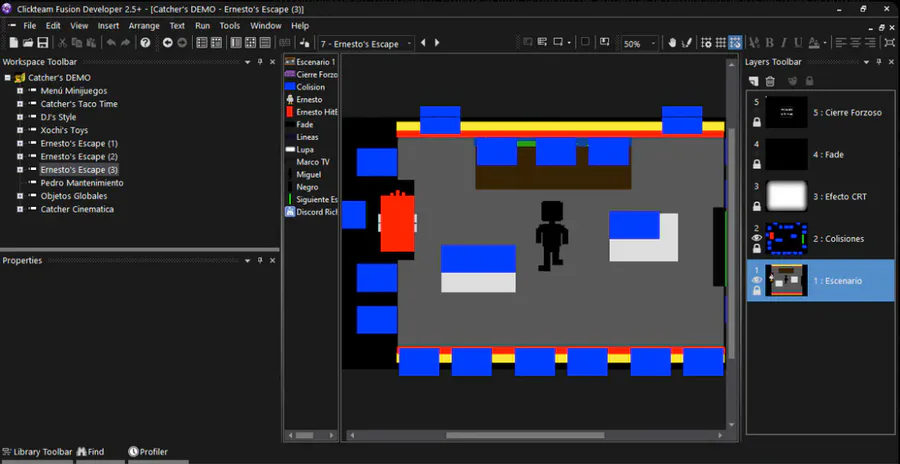Close the Properties panel
This screenshot has height=464, width=900.
click(x=273, y=260)
